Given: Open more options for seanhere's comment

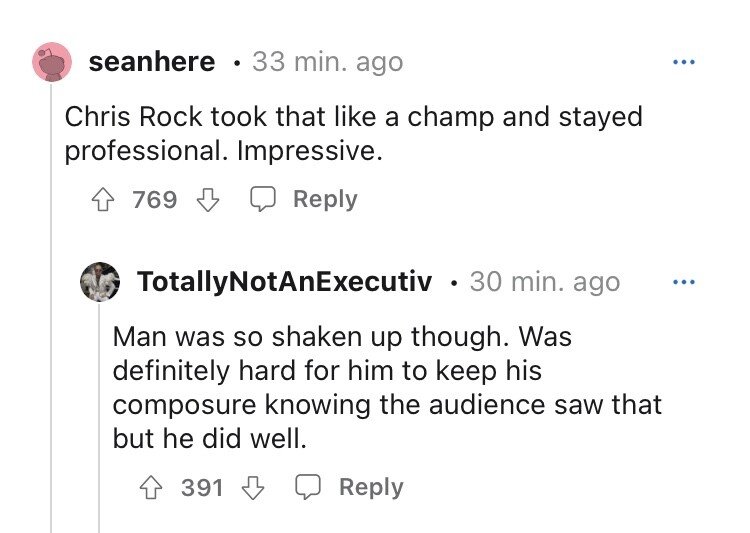Looking at the screenshot, I should pyautogui.click(x=683, y=62).
